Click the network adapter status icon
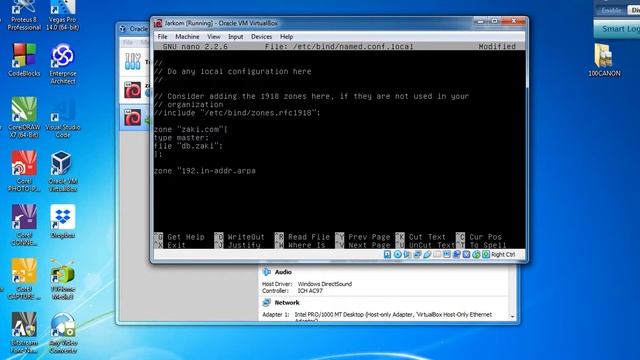Image resolution: width=640 pixels, height=360 pixels. pos(417,254)
